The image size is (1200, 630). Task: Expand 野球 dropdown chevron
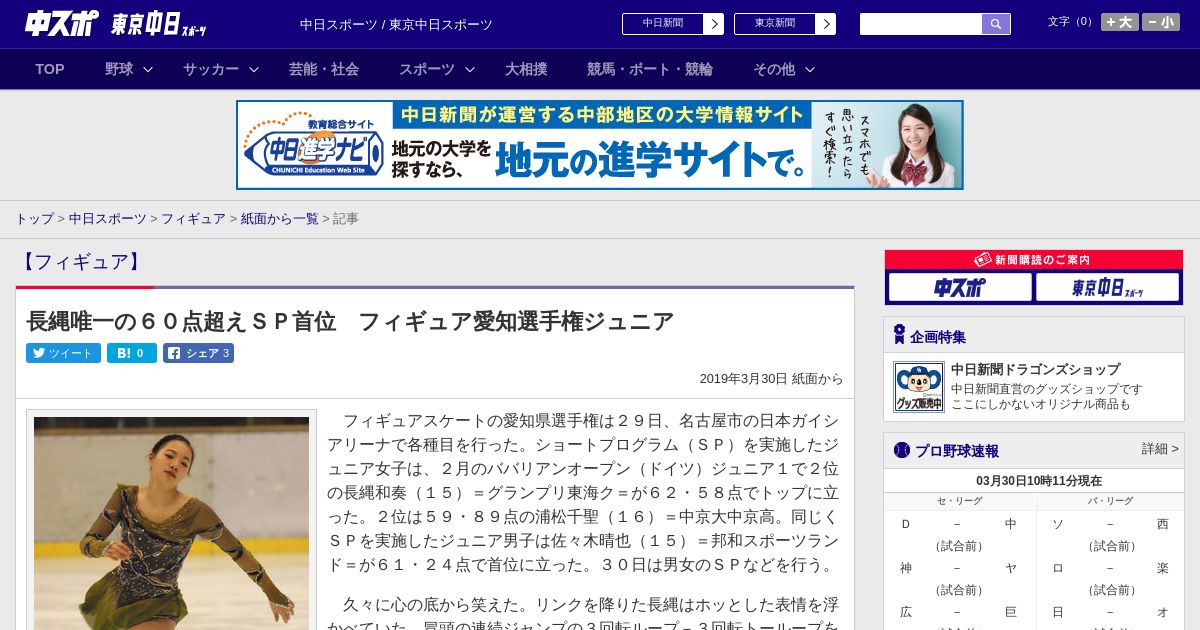click(148, 69)
